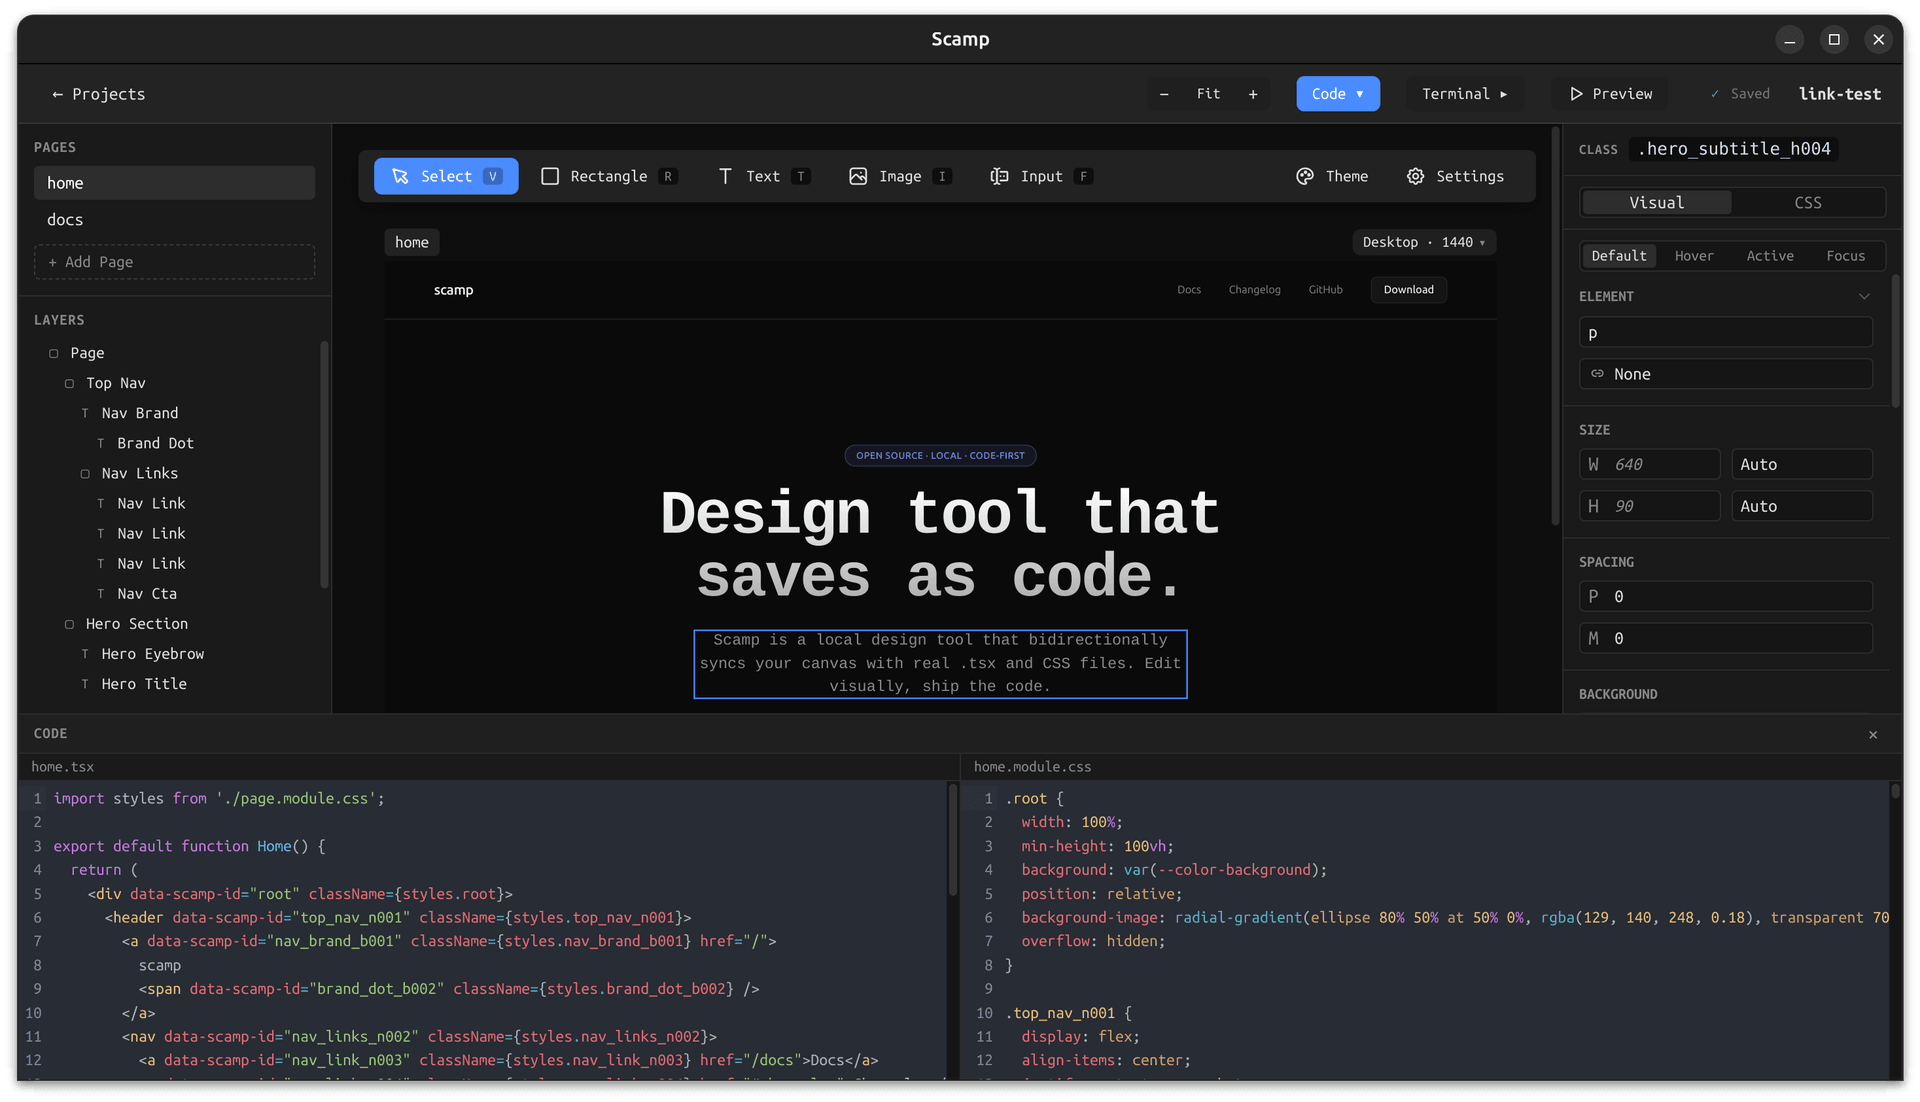Image resolution: width=1920 pixels, height=1102 pixels.
Task: Close the Code panel
Action: coord(1873,735)
